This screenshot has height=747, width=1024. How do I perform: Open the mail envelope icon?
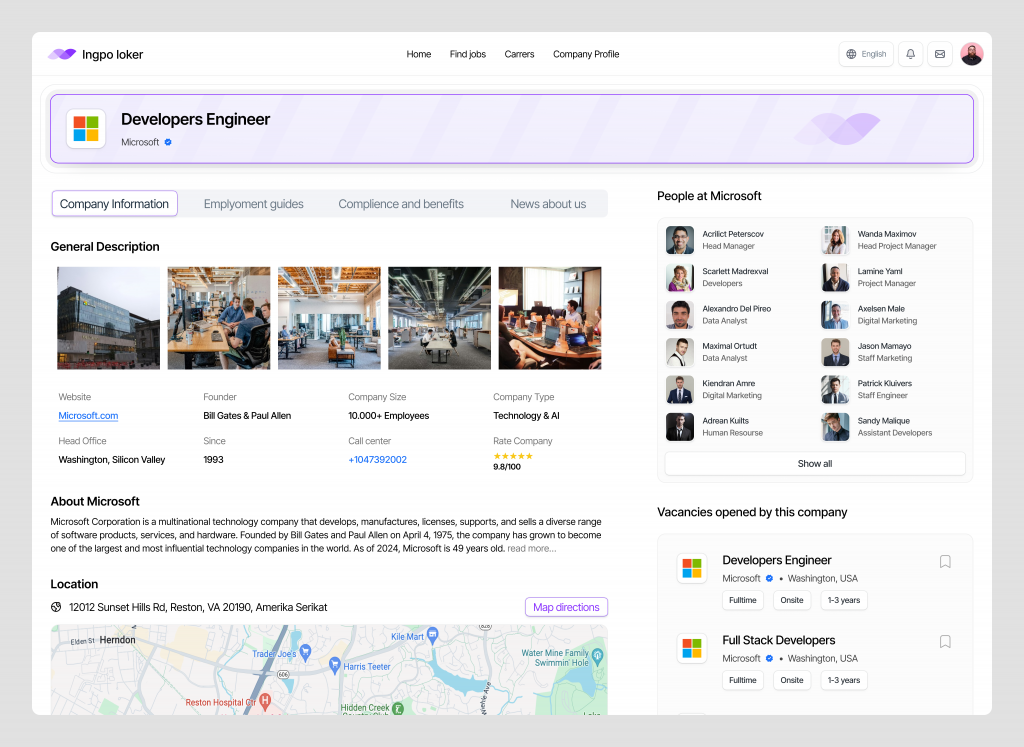coord(939,54)
